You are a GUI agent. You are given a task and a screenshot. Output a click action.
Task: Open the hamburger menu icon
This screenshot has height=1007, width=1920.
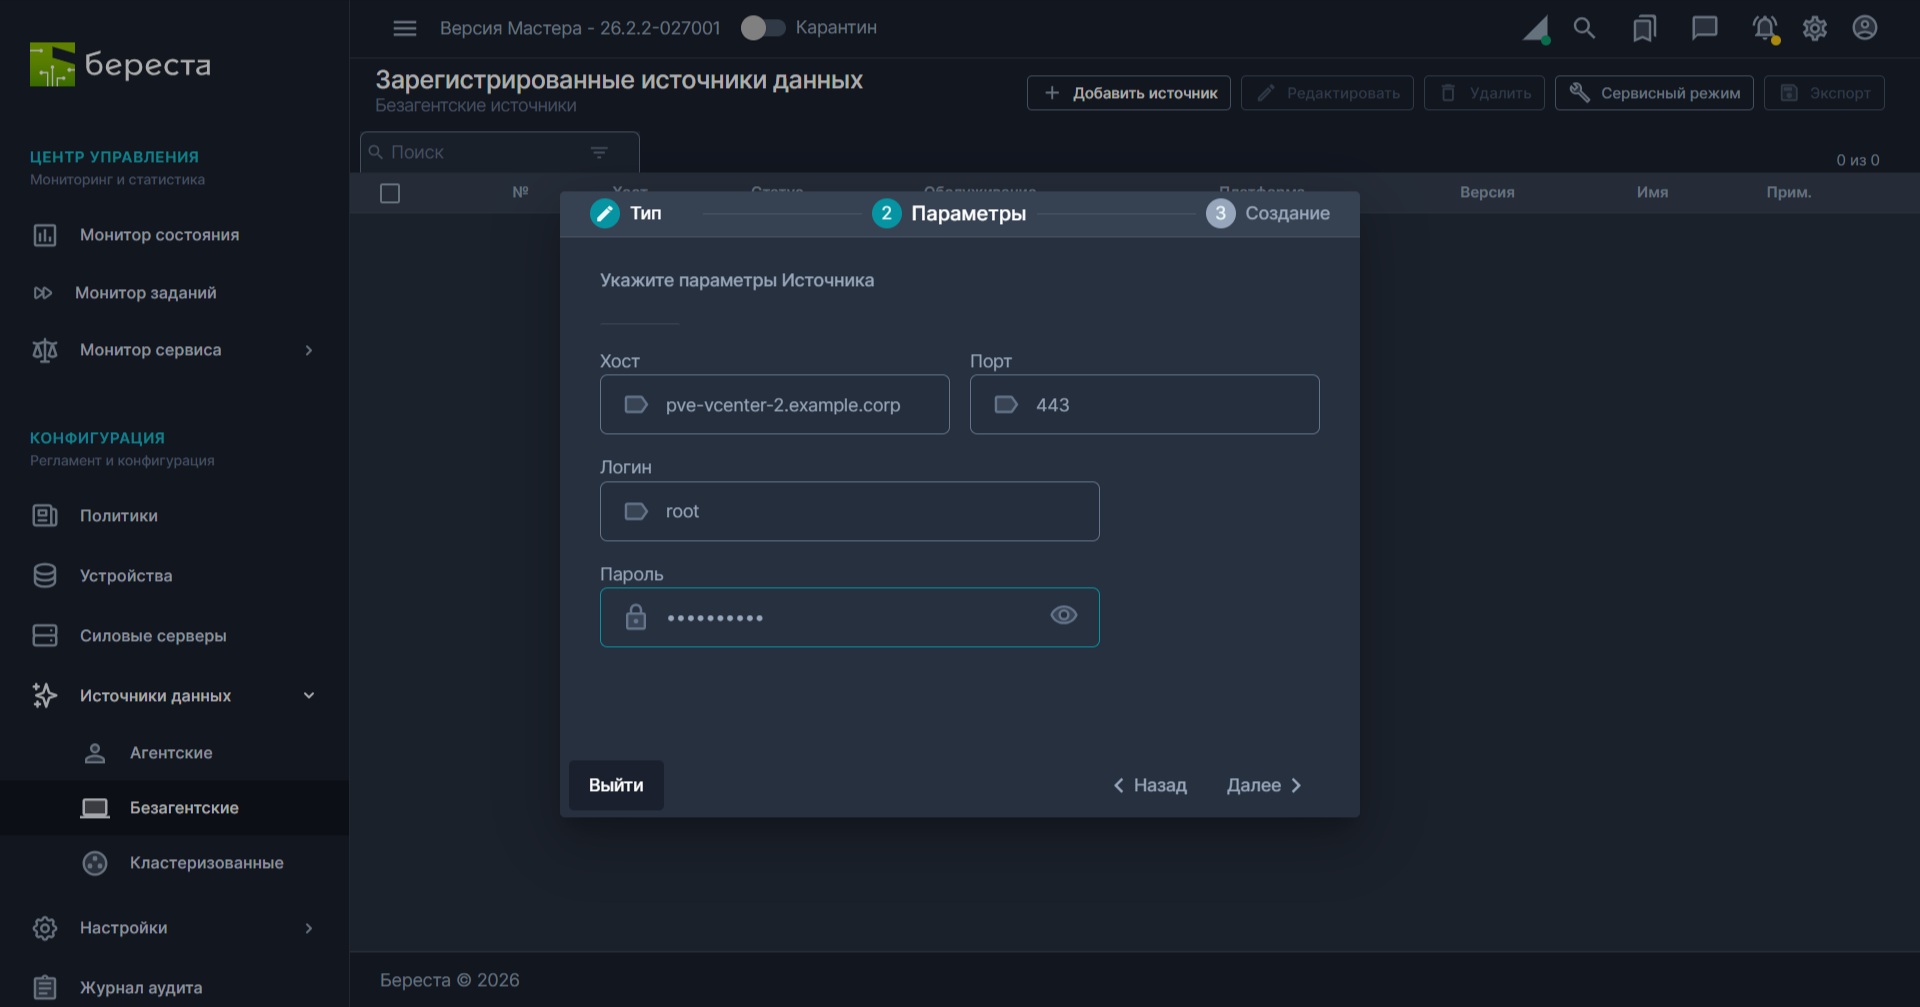click(x=405, y=28)
